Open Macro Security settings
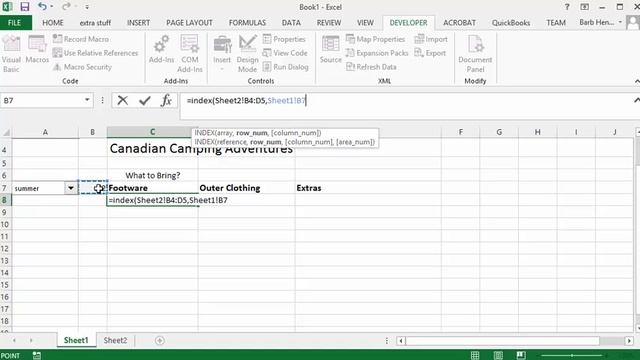 click(82, 67)
